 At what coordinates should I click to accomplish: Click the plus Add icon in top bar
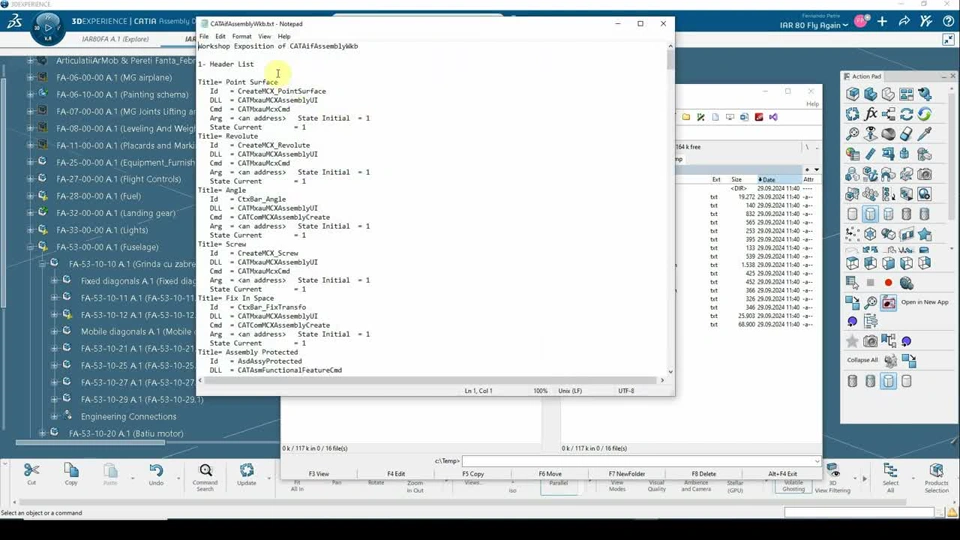pyautogui.click(x=882, y=21)
